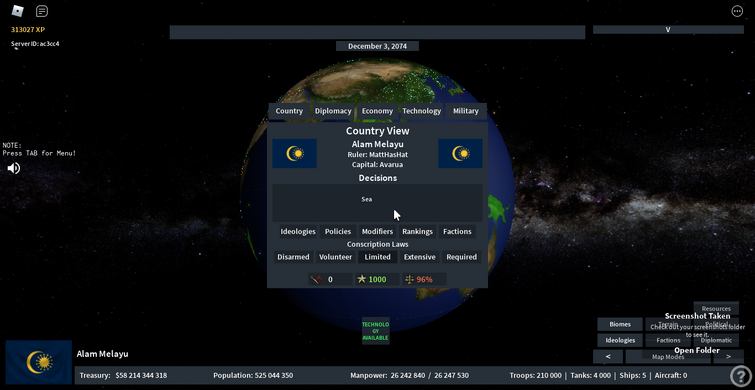Click the star political power icon
Viewport: 755px width, 390px height.
[x=361, y=279]
